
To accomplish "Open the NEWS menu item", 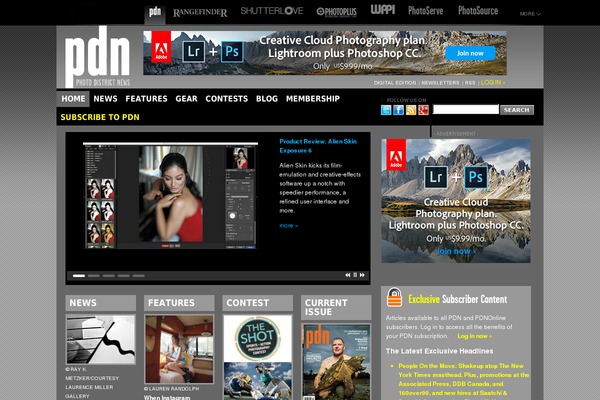I will click(105, 99).
